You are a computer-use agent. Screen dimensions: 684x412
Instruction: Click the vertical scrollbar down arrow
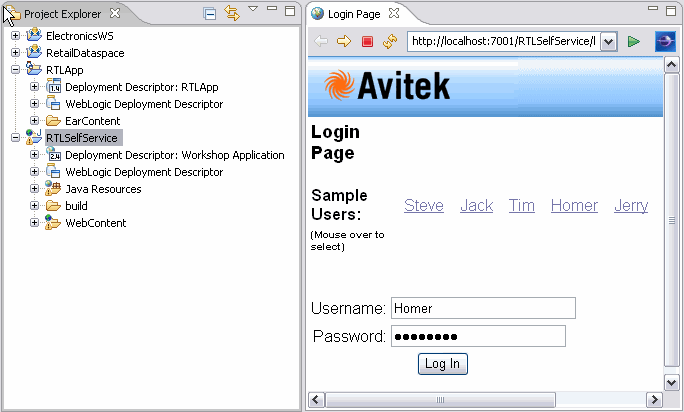(671, 383)
